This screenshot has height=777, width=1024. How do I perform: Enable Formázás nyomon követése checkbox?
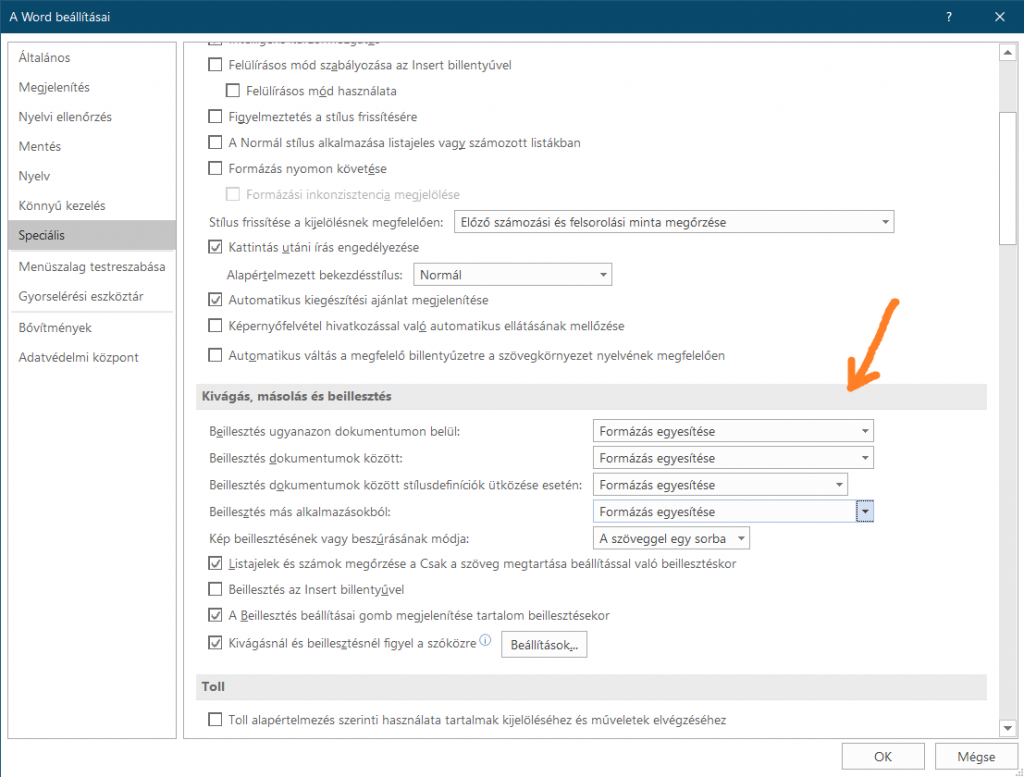pyautogui.click(x=215, y=168)
